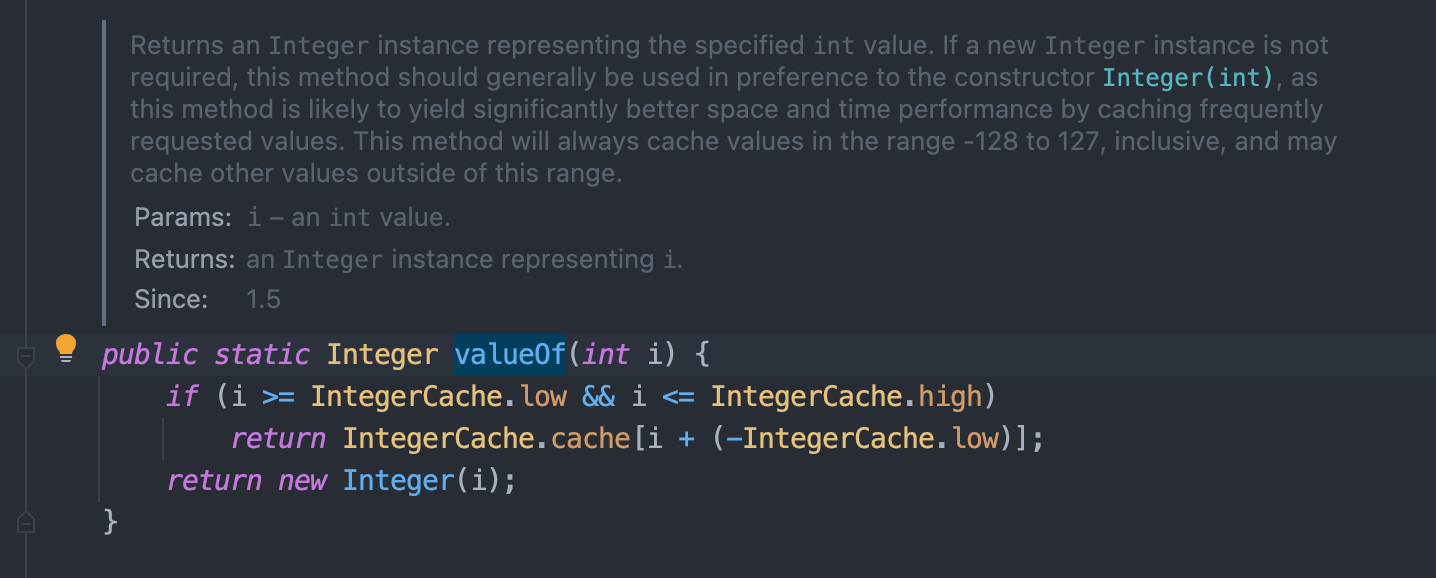
Task: Click the >= operator in the condition
Action: [x=278, y=397]
